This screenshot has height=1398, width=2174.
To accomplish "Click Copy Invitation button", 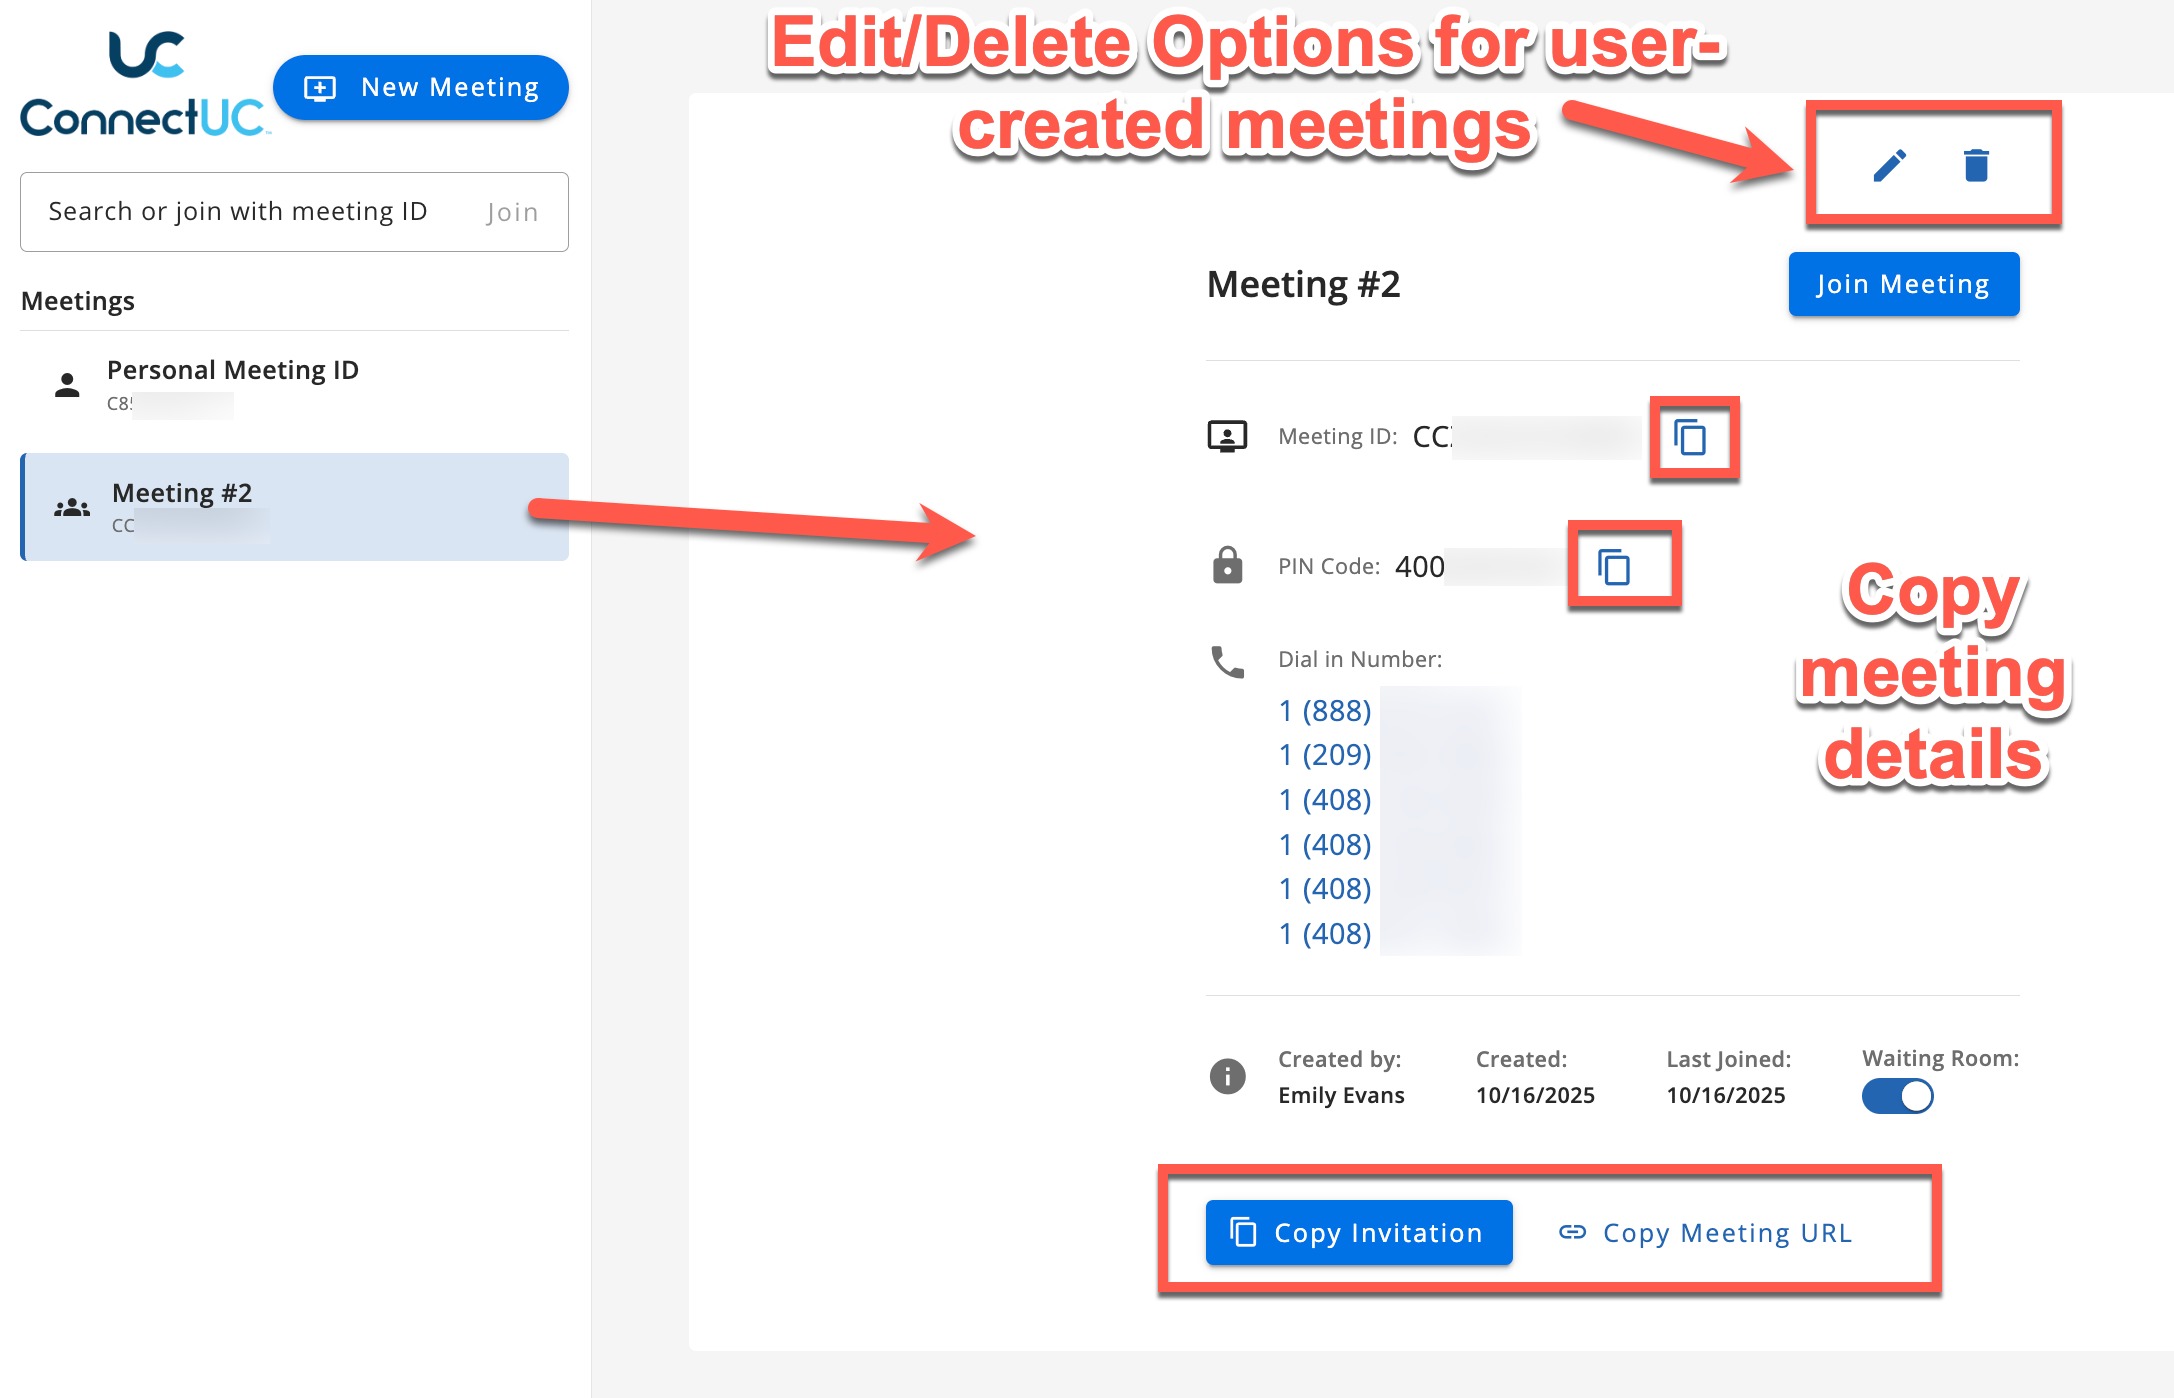I will pos(1358,1232).
